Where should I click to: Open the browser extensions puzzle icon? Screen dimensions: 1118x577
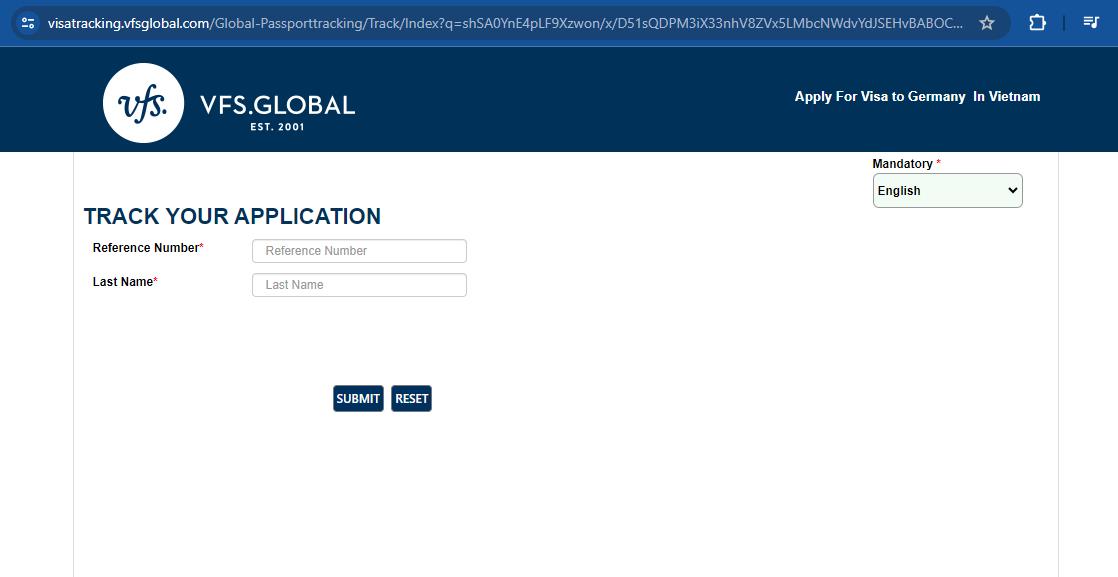(x=1037, y=23)
